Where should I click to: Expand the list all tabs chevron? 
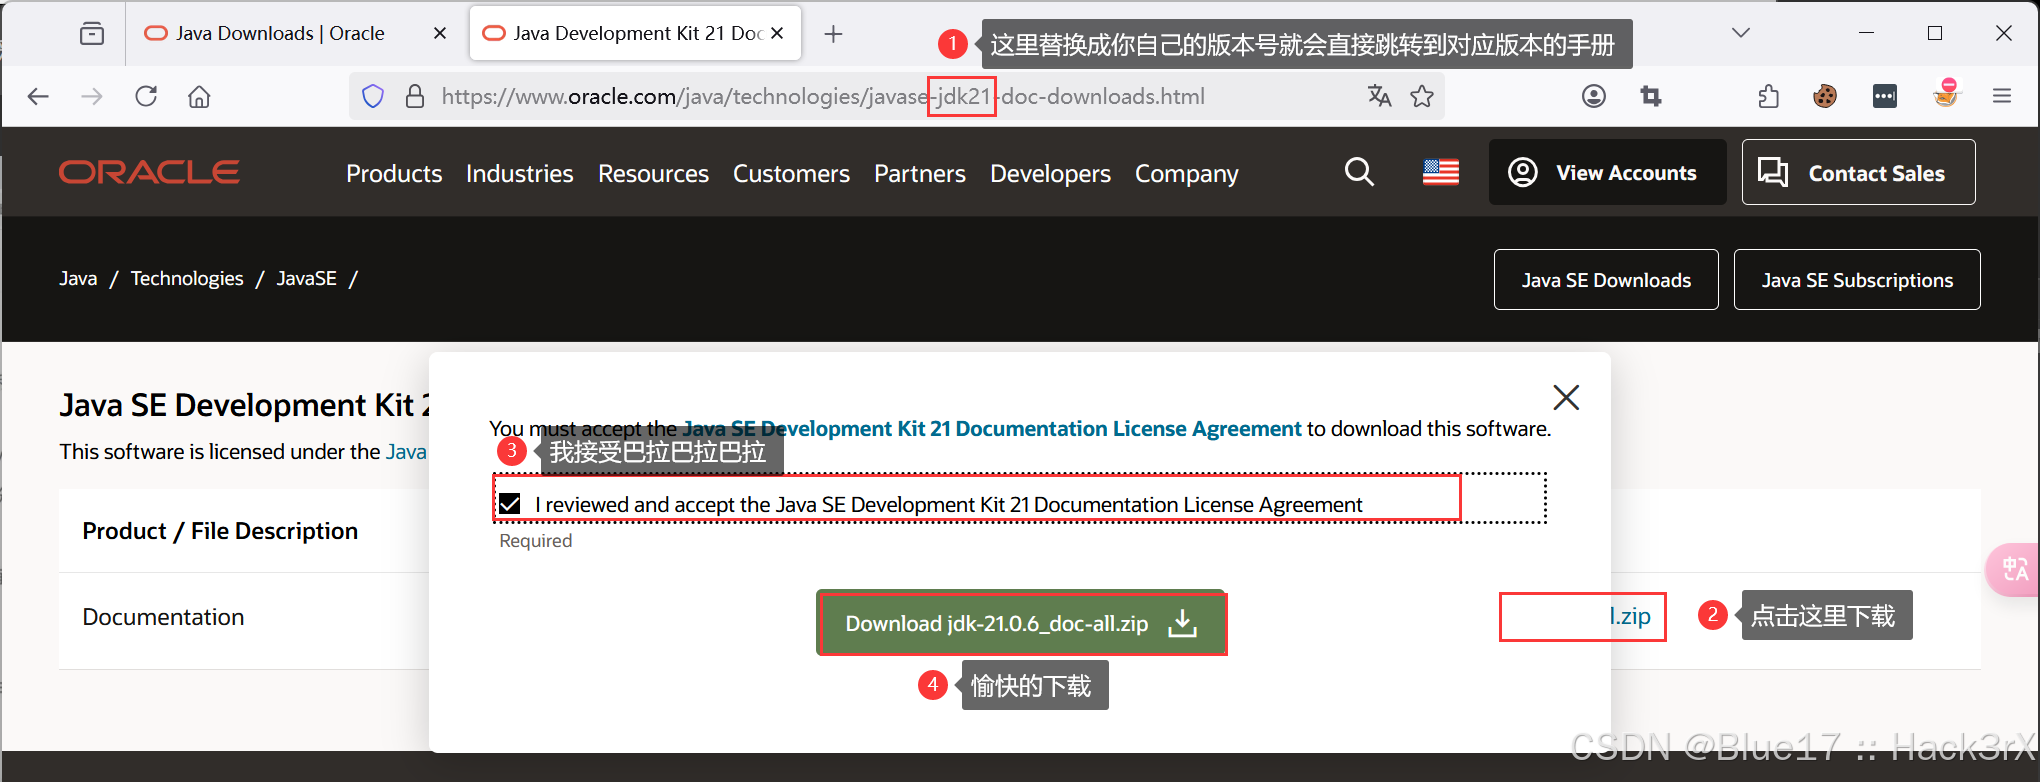click(1741, 33)
